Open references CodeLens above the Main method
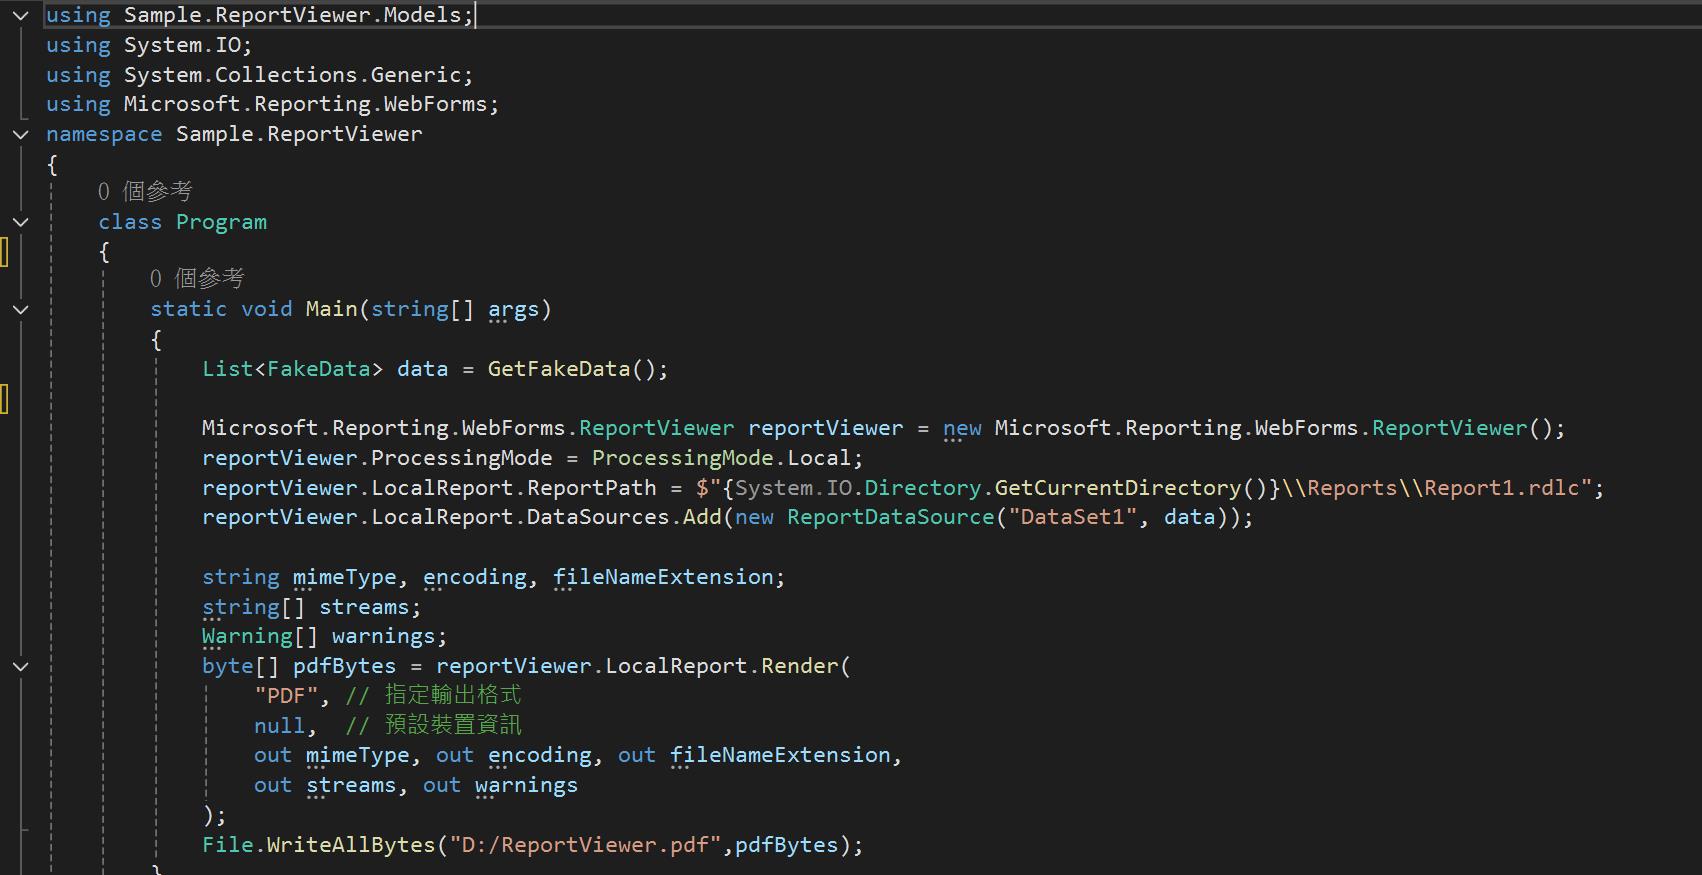1702x875 pixels. pyautogui.click(x=197, y=278)
